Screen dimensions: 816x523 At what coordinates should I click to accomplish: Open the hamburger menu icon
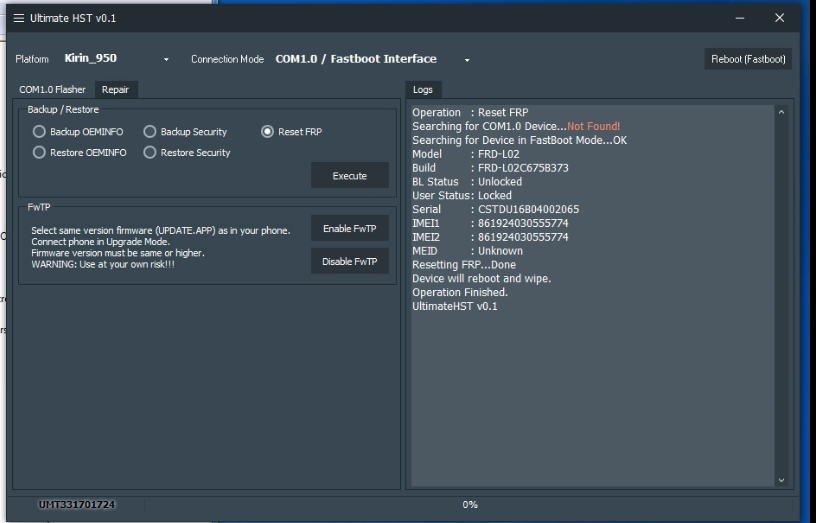click(x=19, y=18)
